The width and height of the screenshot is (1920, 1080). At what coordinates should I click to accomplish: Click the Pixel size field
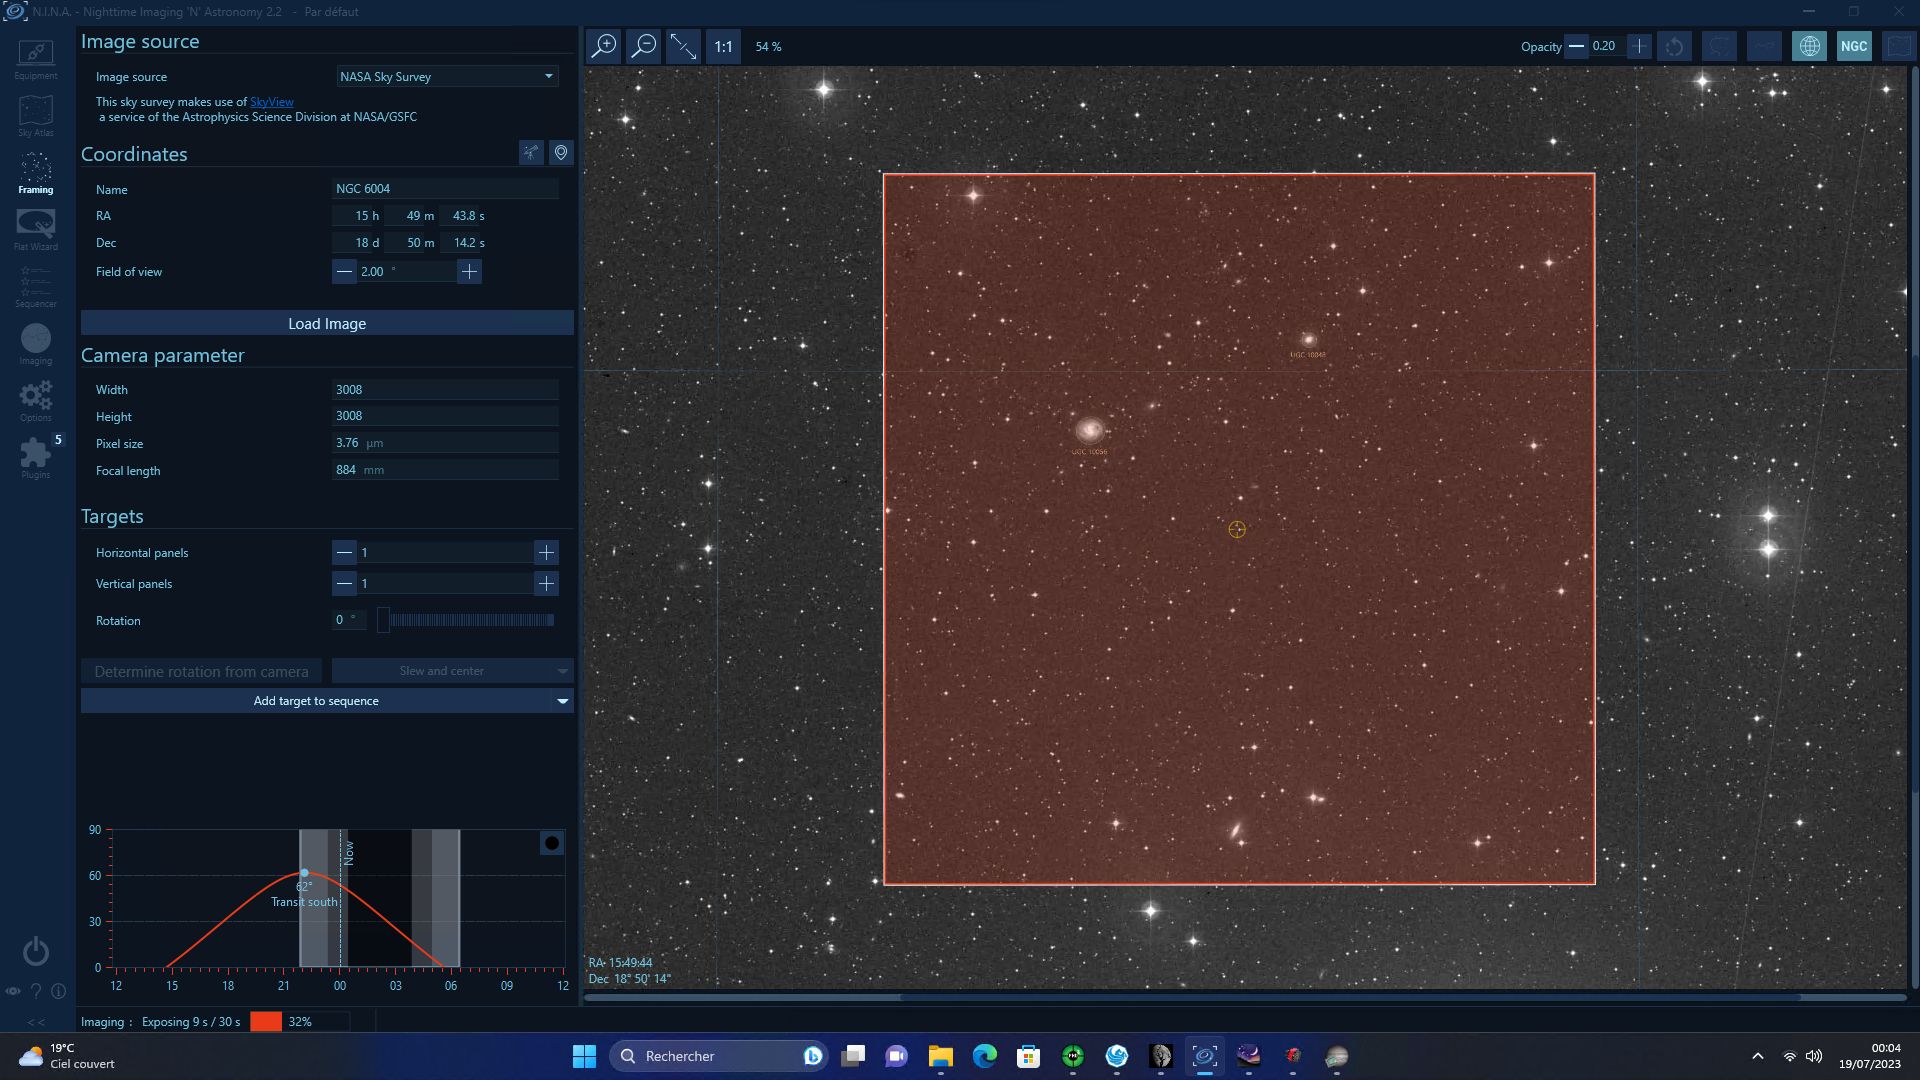(445, 443)
